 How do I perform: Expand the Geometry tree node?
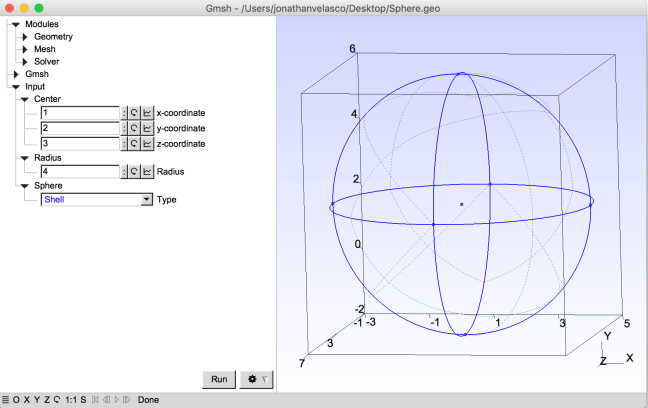point(25,36)
